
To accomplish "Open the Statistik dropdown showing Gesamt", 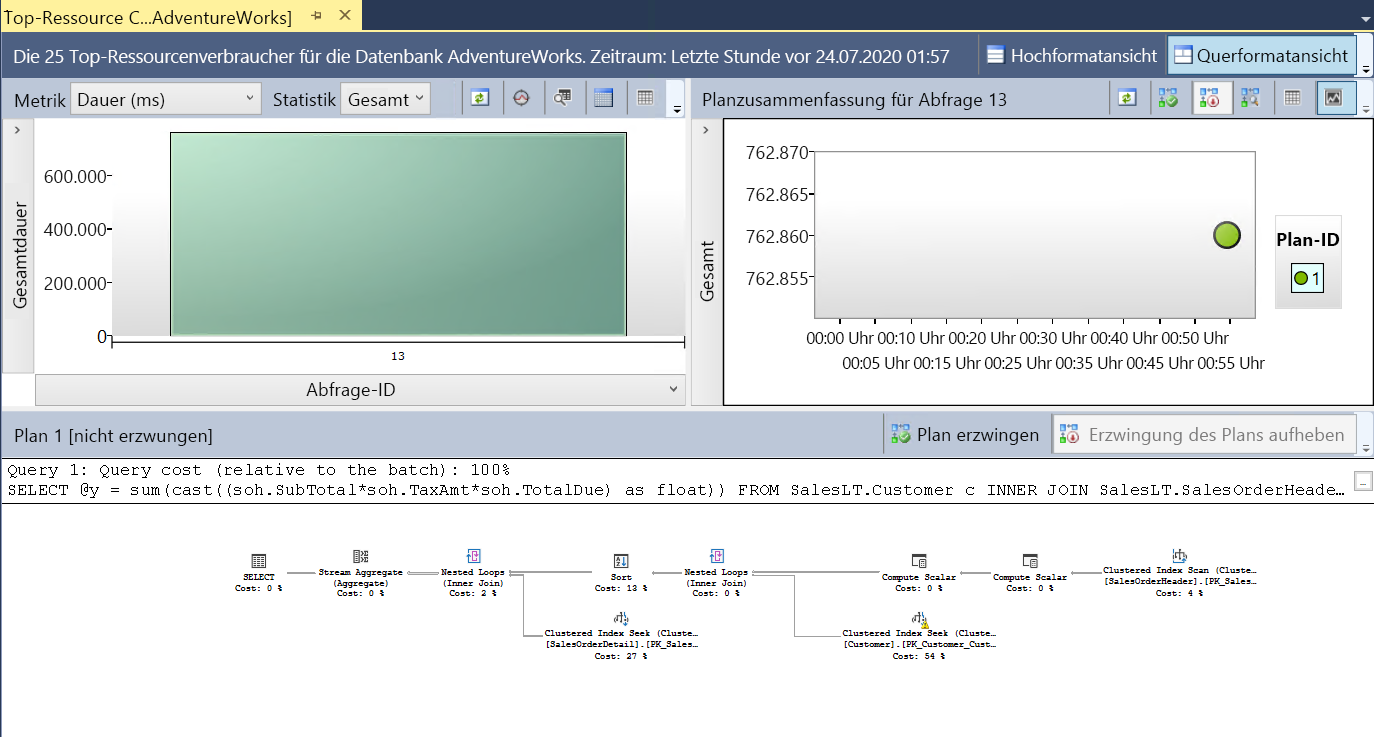I will (x=386, y=99).
